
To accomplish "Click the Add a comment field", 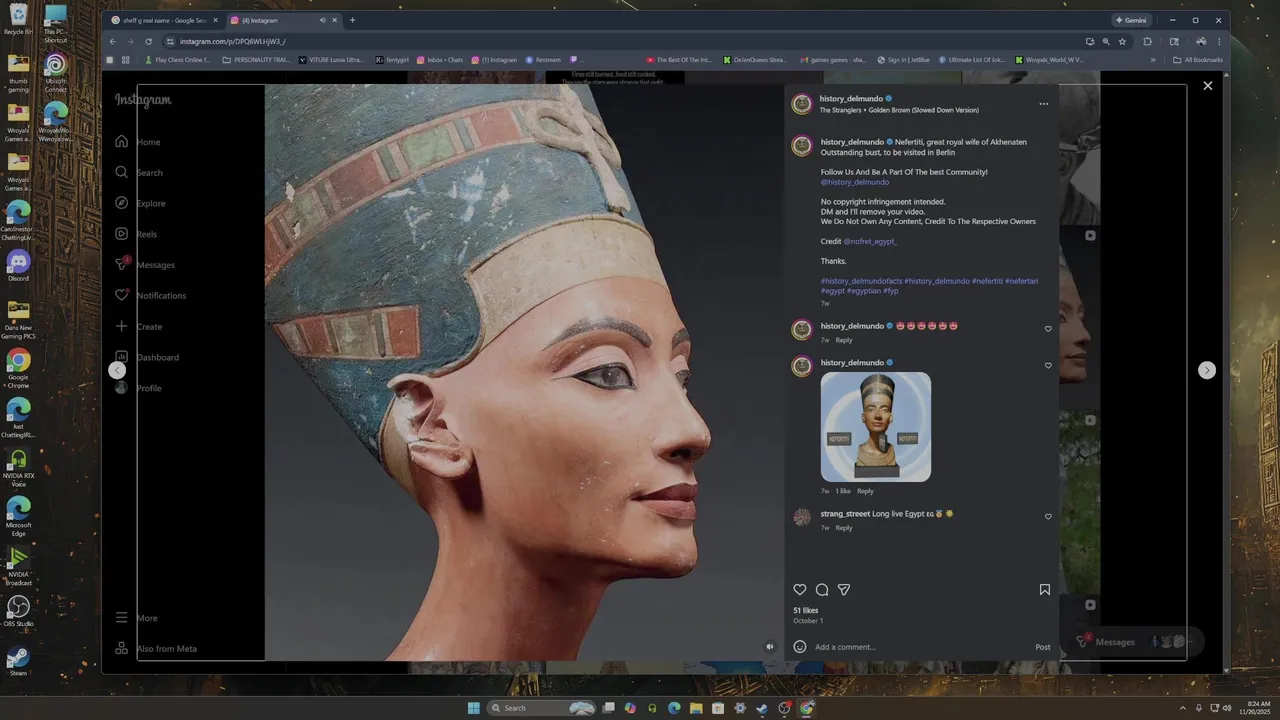I will pyautogui.click(x=920, y=647).
